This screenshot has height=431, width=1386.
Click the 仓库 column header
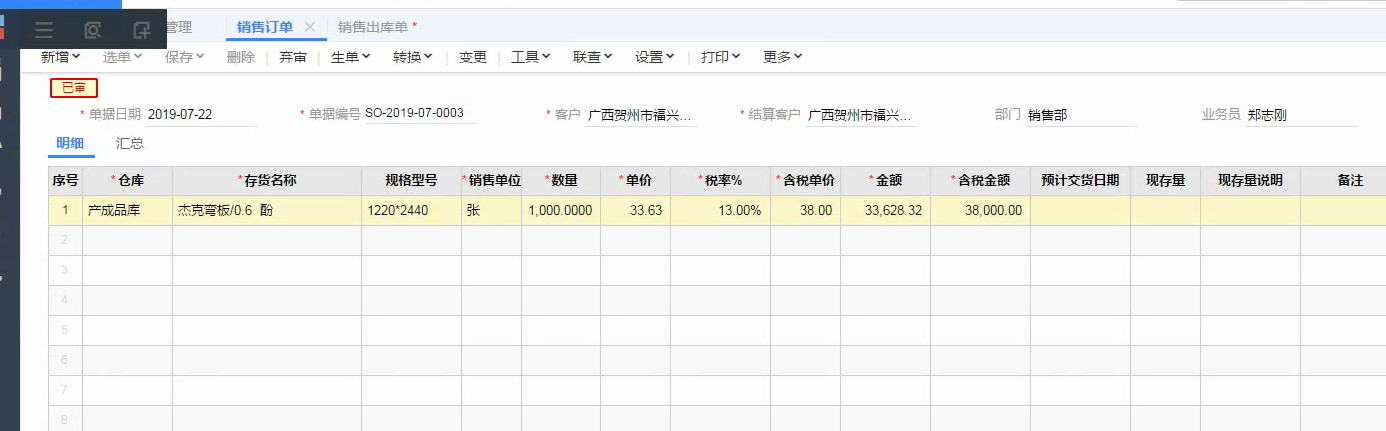(x=127, y=181)
